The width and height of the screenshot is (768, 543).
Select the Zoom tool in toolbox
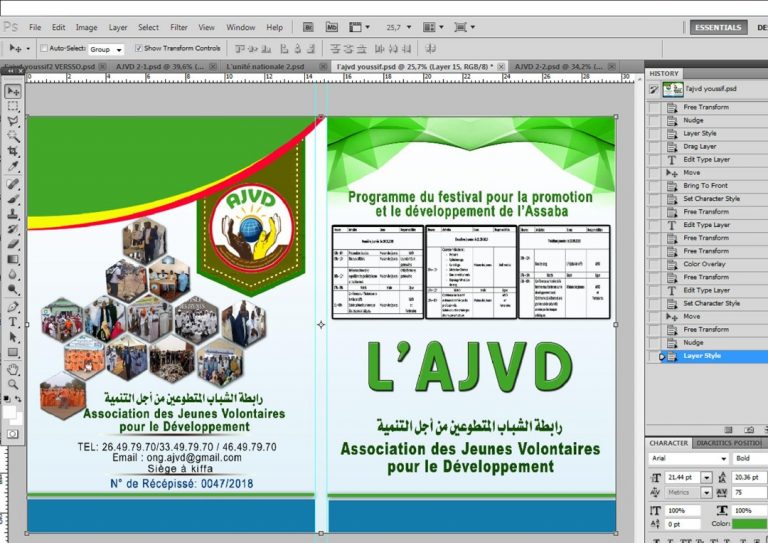13,384
